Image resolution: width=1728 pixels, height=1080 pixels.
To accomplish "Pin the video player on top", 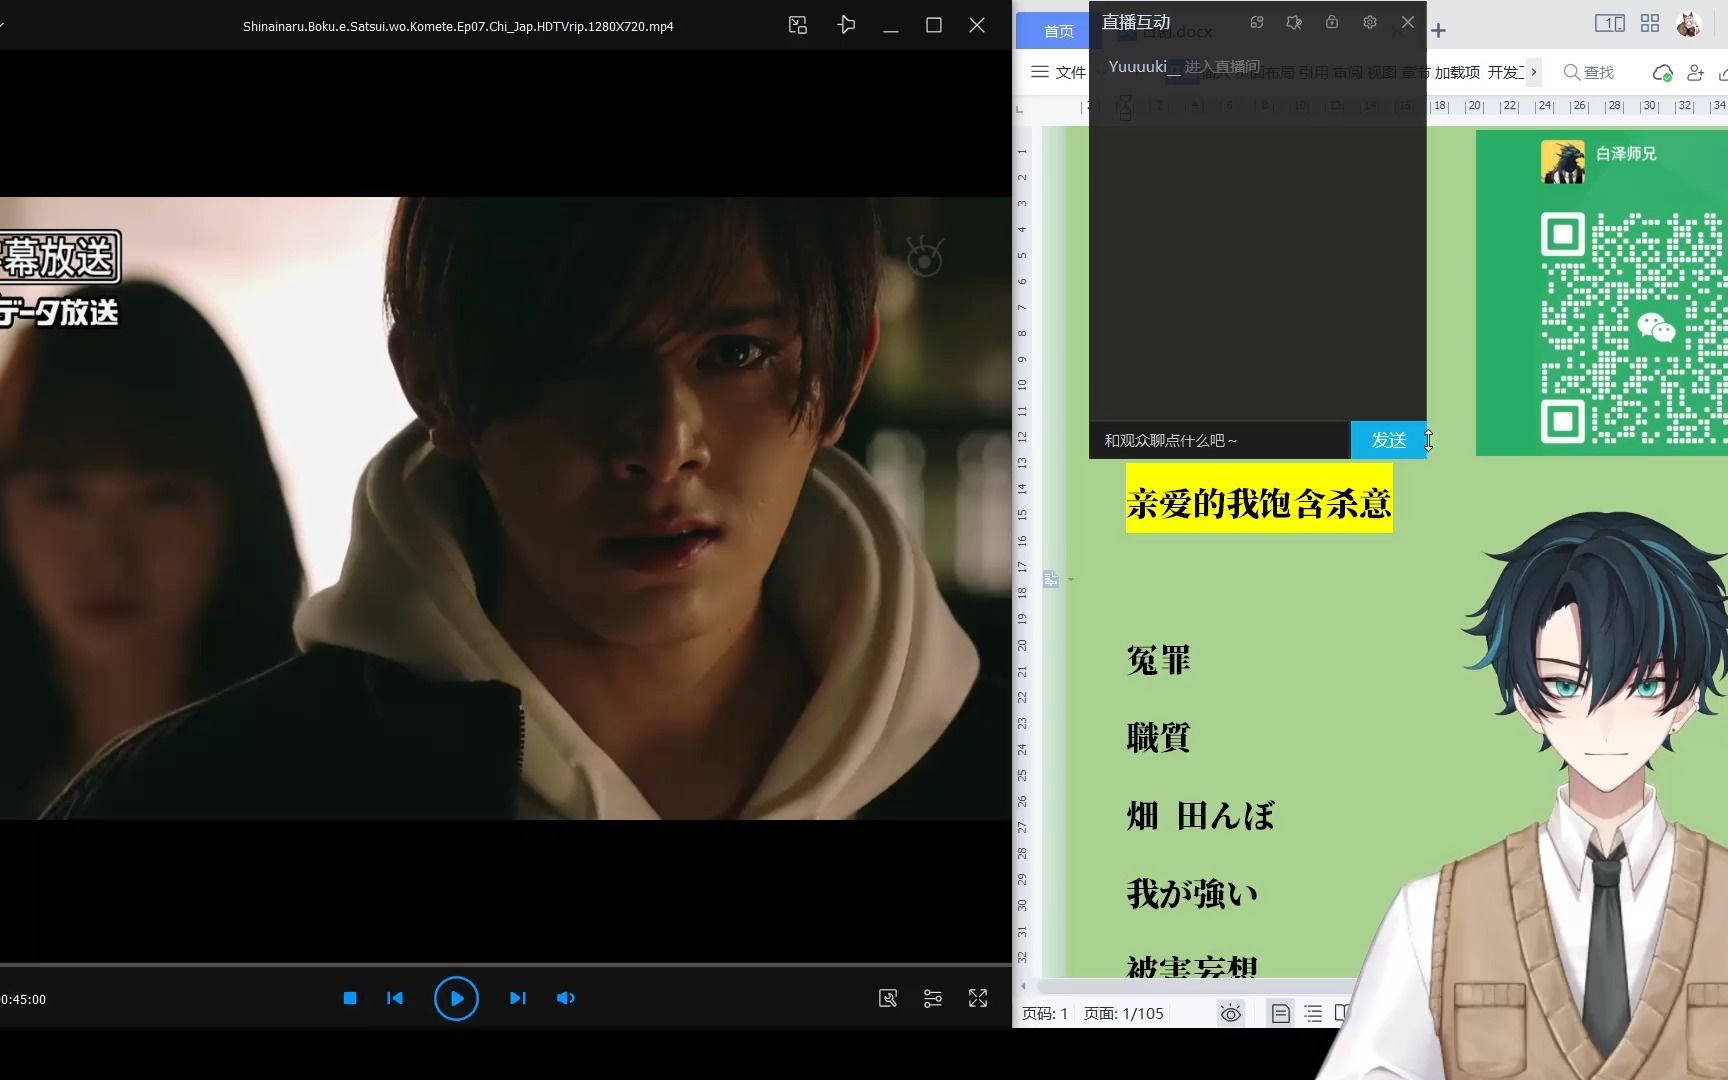I will (x=846, y=25).
